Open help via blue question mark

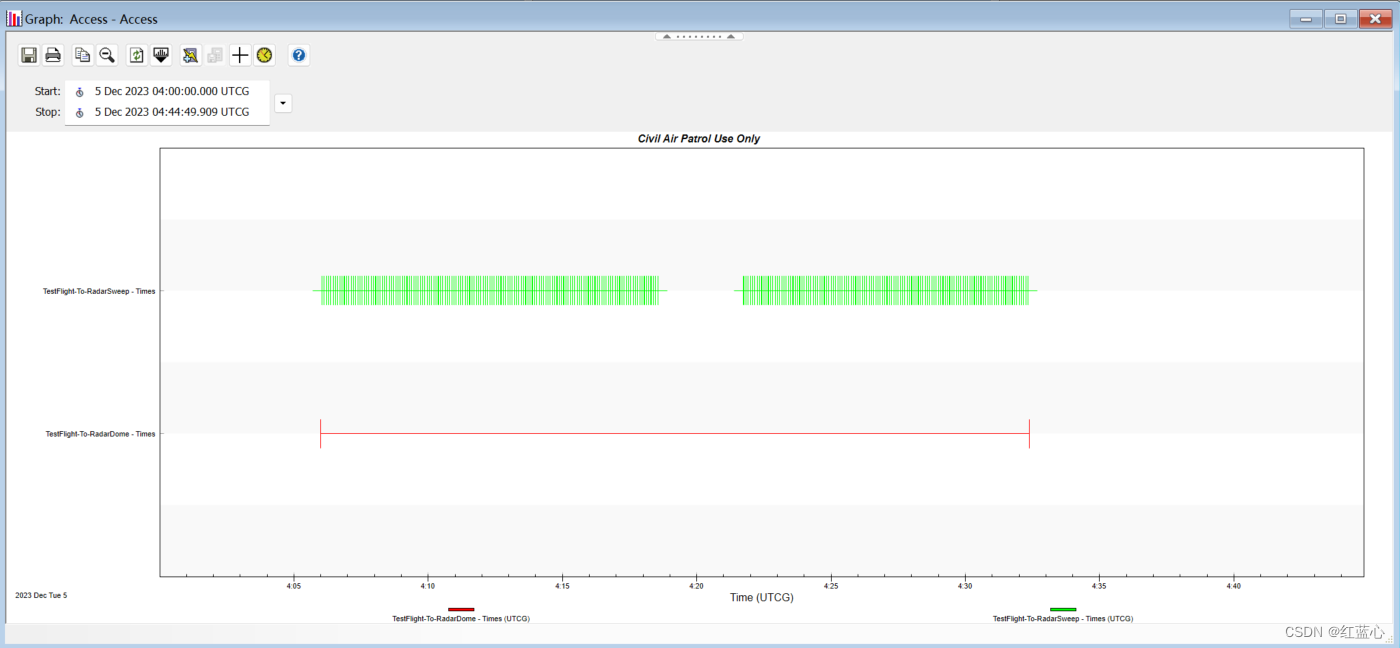(x=298, y=55)
